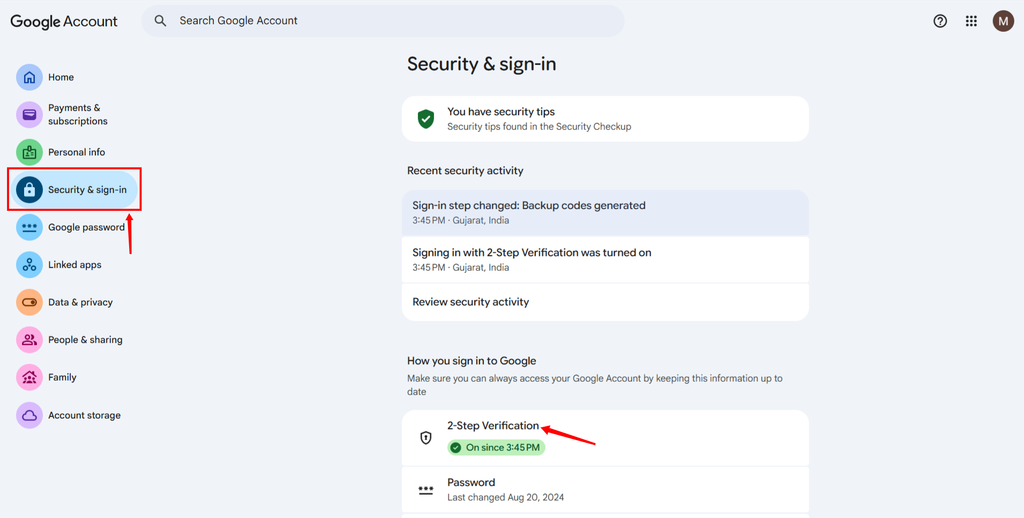Viewport: 1024px width, 518px height.
Task: Click the search magnifier icon
Action: point(160,21)
